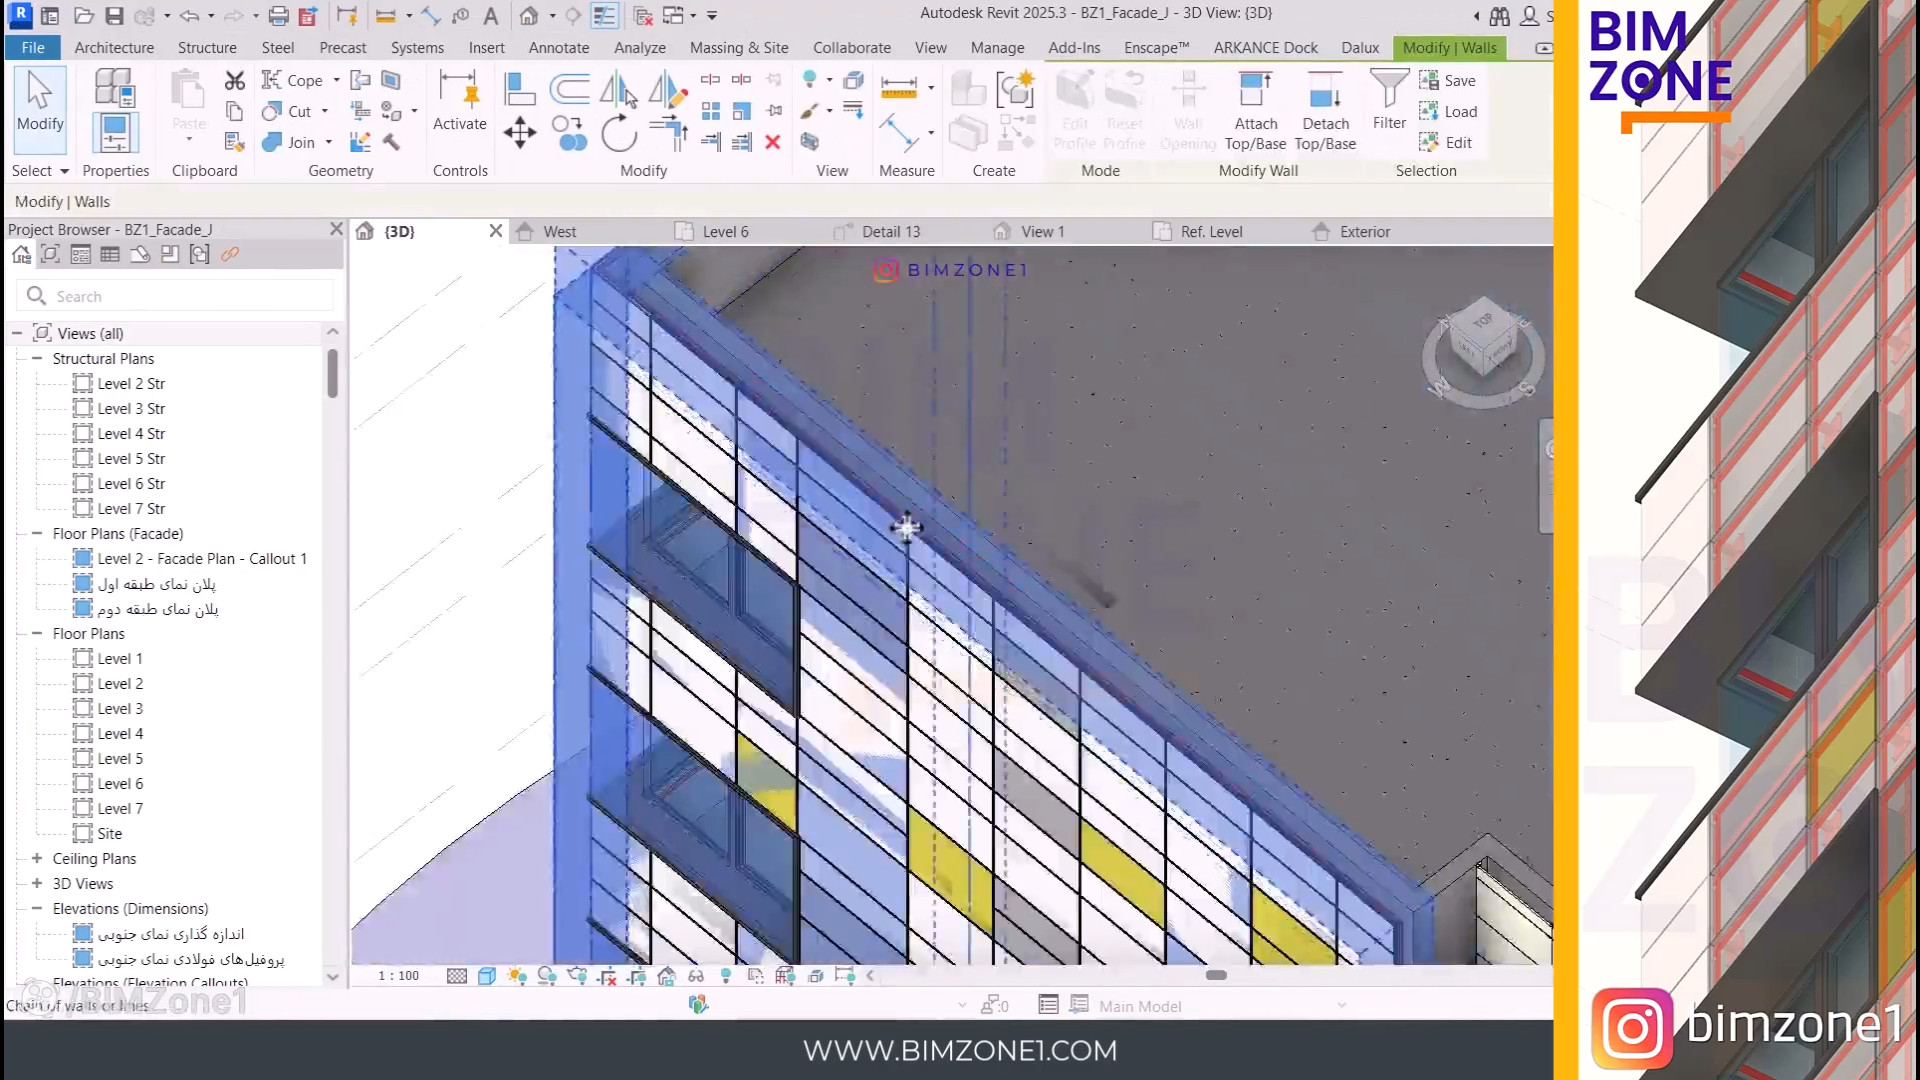Click the Project Browser vertical scrollbar thumb
This screenshot has width=1920, height=1080.
pyautogui.click(x=333, y=373)
